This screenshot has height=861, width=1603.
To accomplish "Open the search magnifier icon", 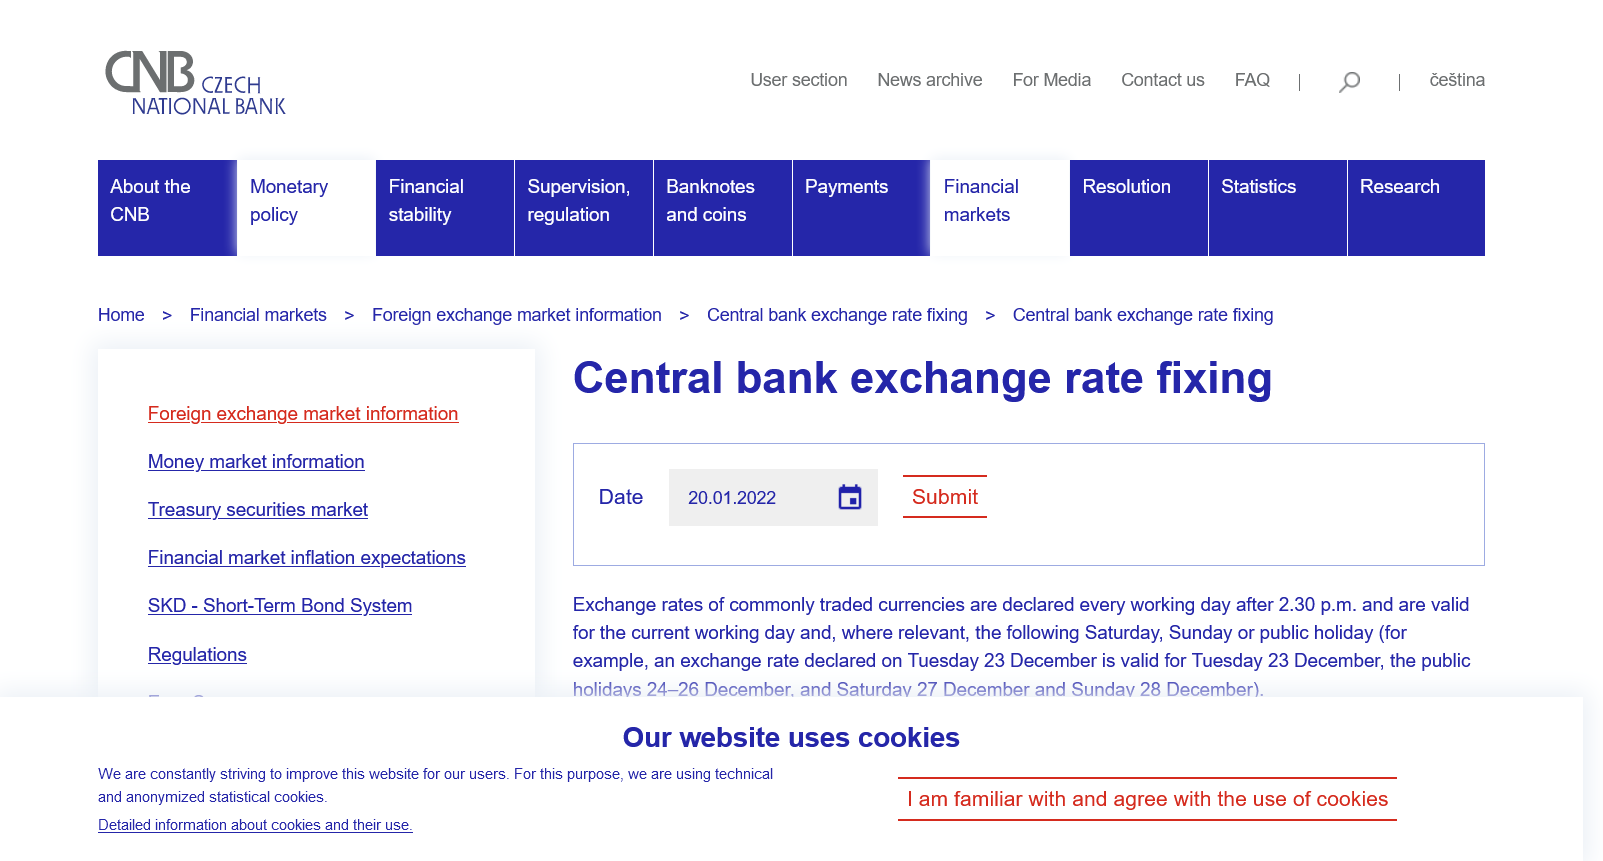I will tap(1349, 82).
